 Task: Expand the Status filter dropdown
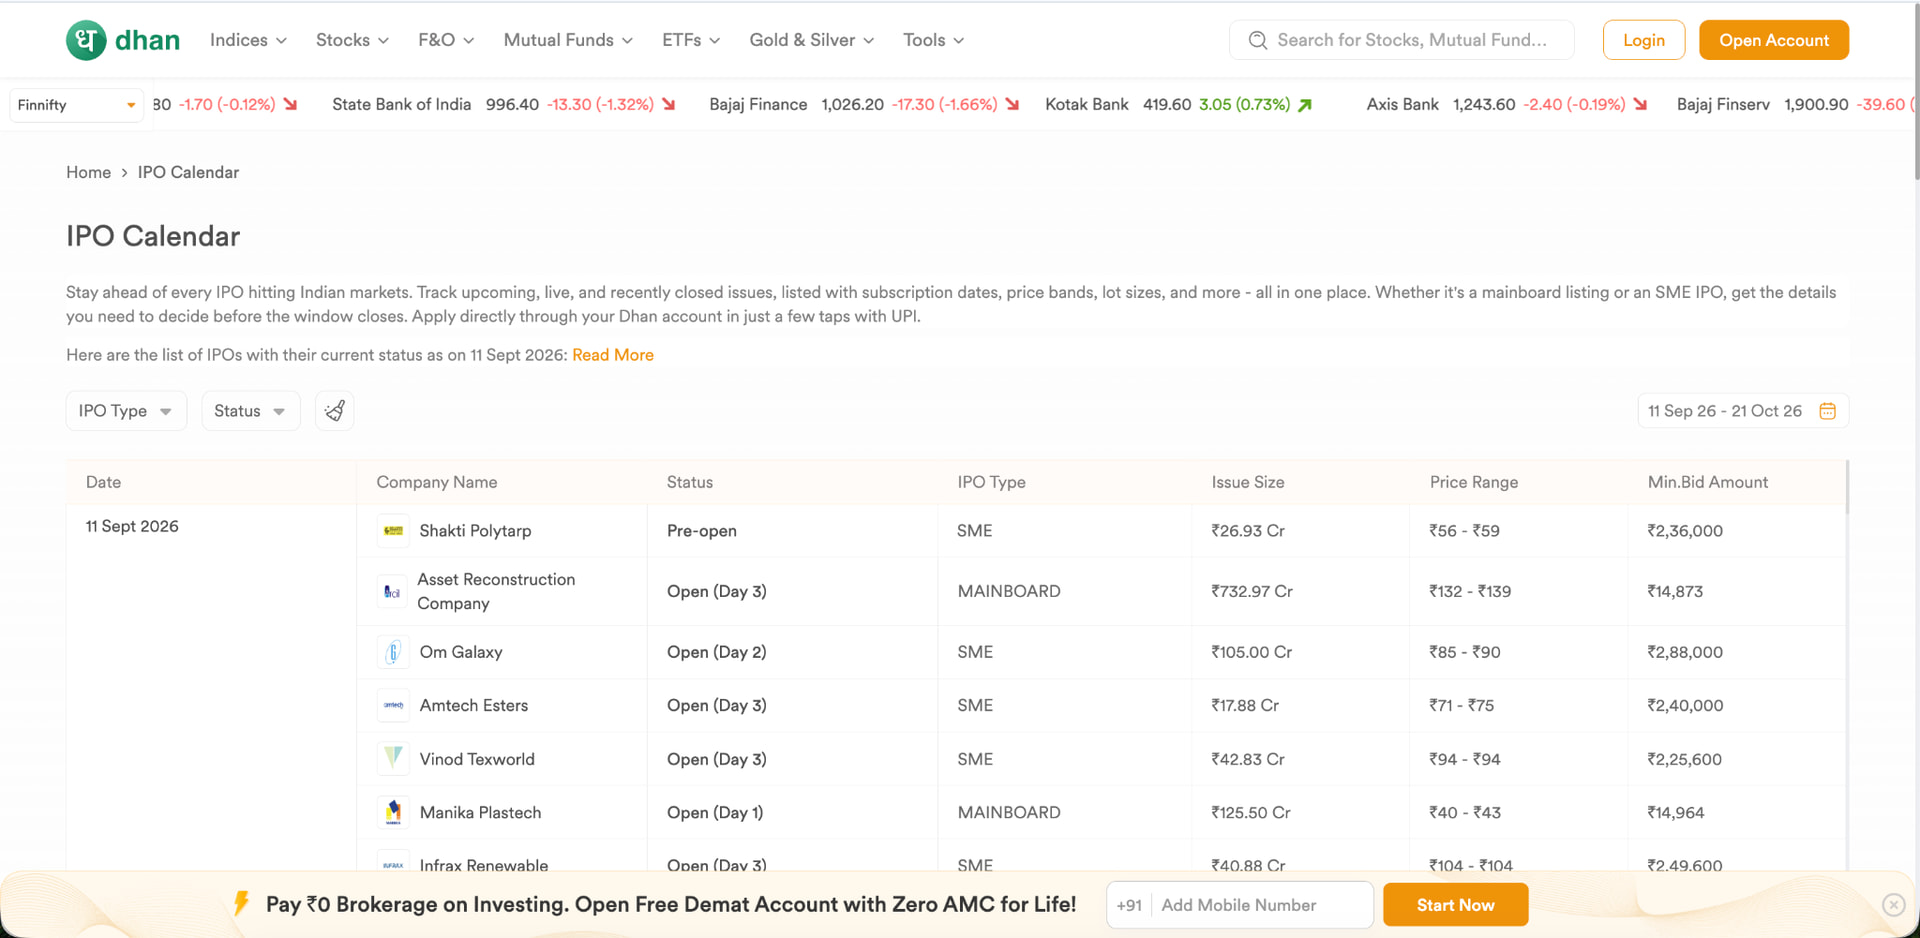[251, 411]
